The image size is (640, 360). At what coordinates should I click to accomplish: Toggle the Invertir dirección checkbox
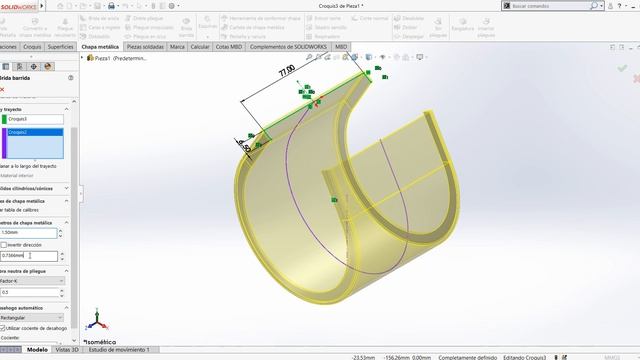pos(4,245)
